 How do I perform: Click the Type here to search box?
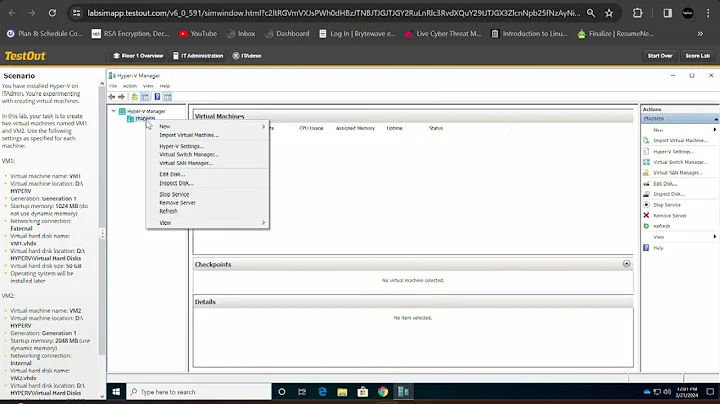point(199,392)
